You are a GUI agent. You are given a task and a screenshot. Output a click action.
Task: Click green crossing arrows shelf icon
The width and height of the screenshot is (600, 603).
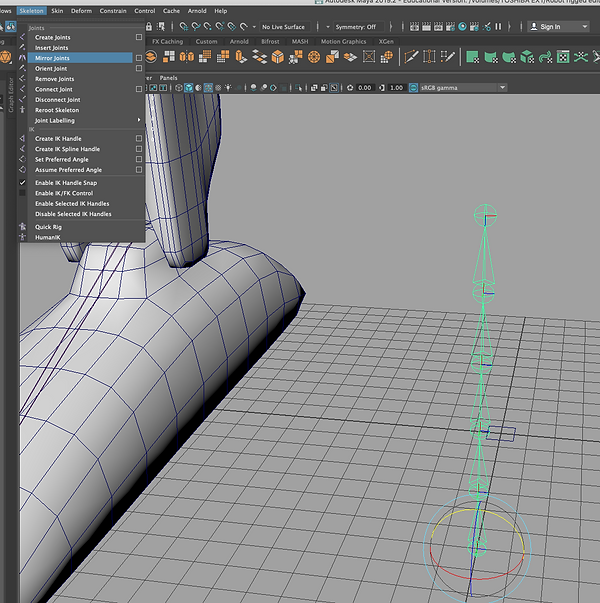[x=581, y=57]
